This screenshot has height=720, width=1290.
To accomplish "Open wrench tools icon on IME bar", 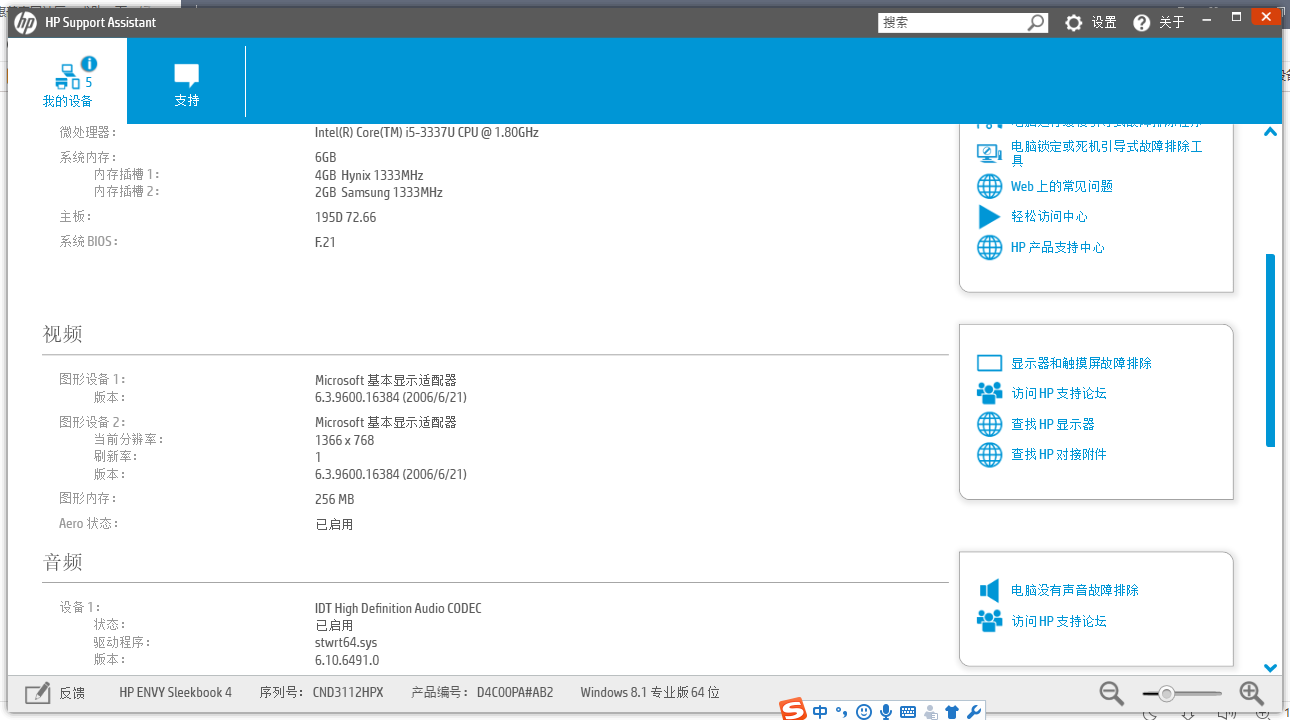I will (x=973, y=712).
